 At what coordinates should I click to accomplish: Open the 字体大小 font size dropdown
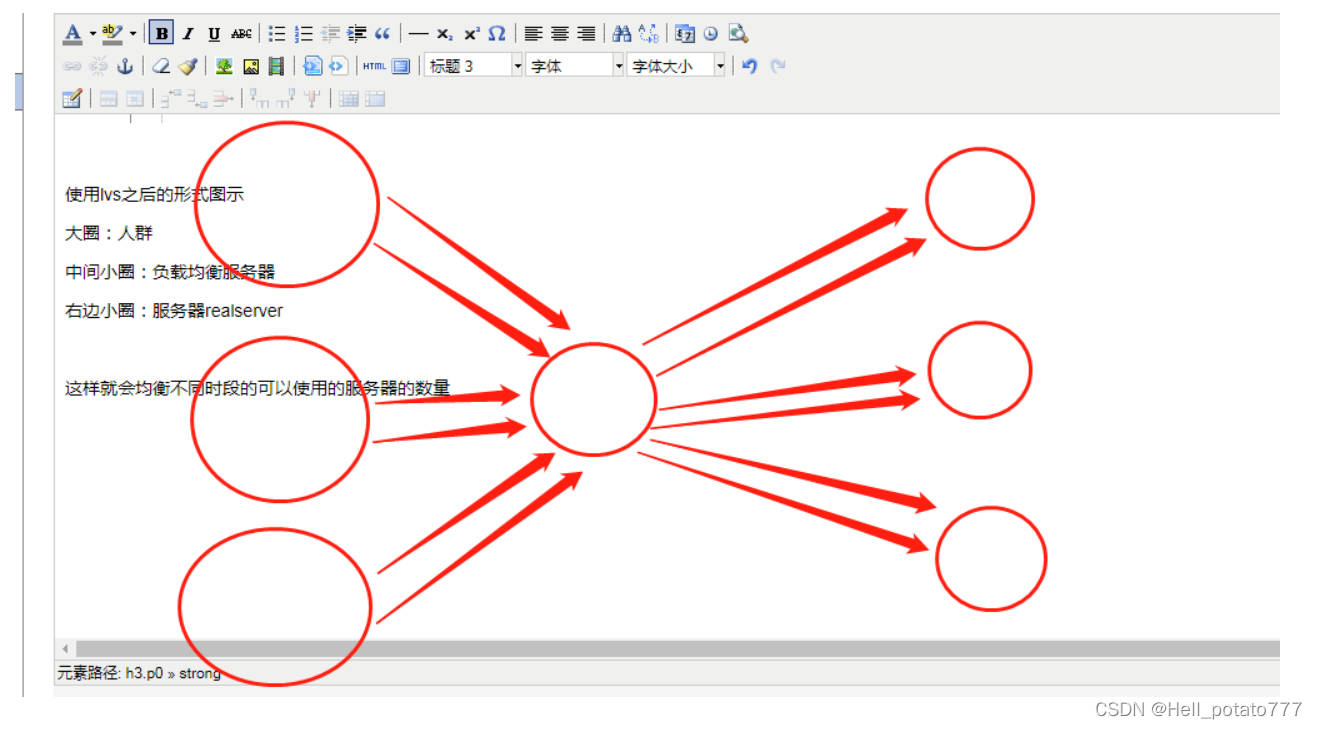676,66
